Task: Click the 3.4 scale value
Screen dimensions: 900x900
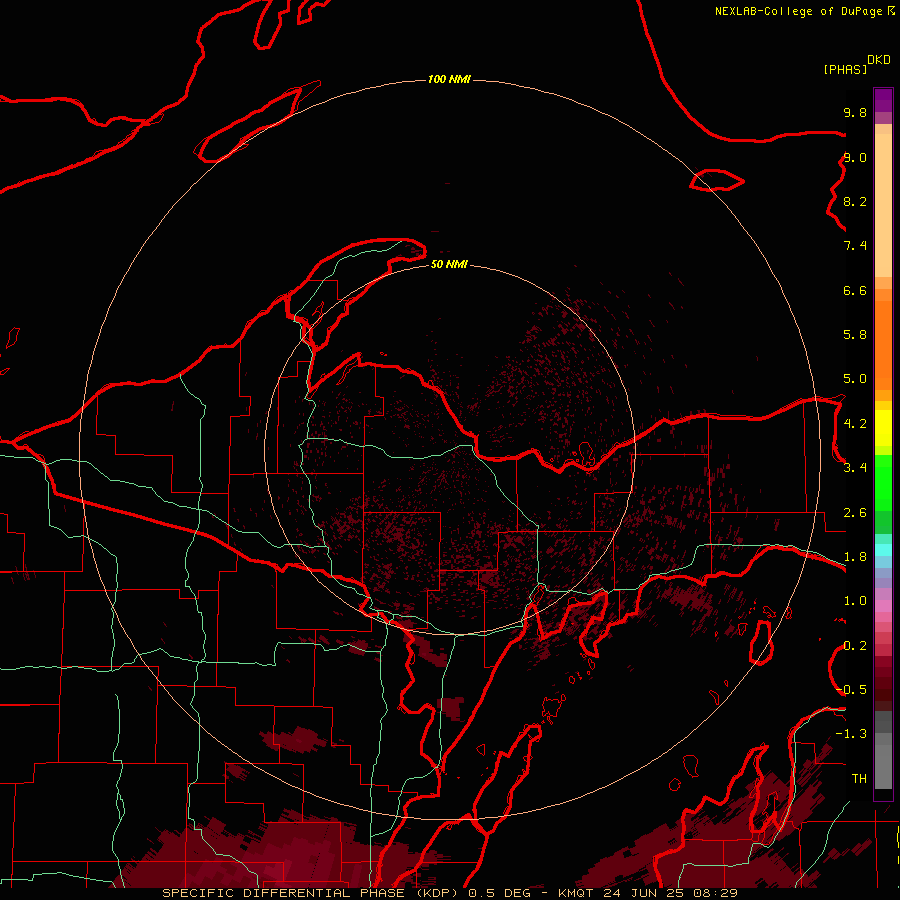Action: pos(855,467)
